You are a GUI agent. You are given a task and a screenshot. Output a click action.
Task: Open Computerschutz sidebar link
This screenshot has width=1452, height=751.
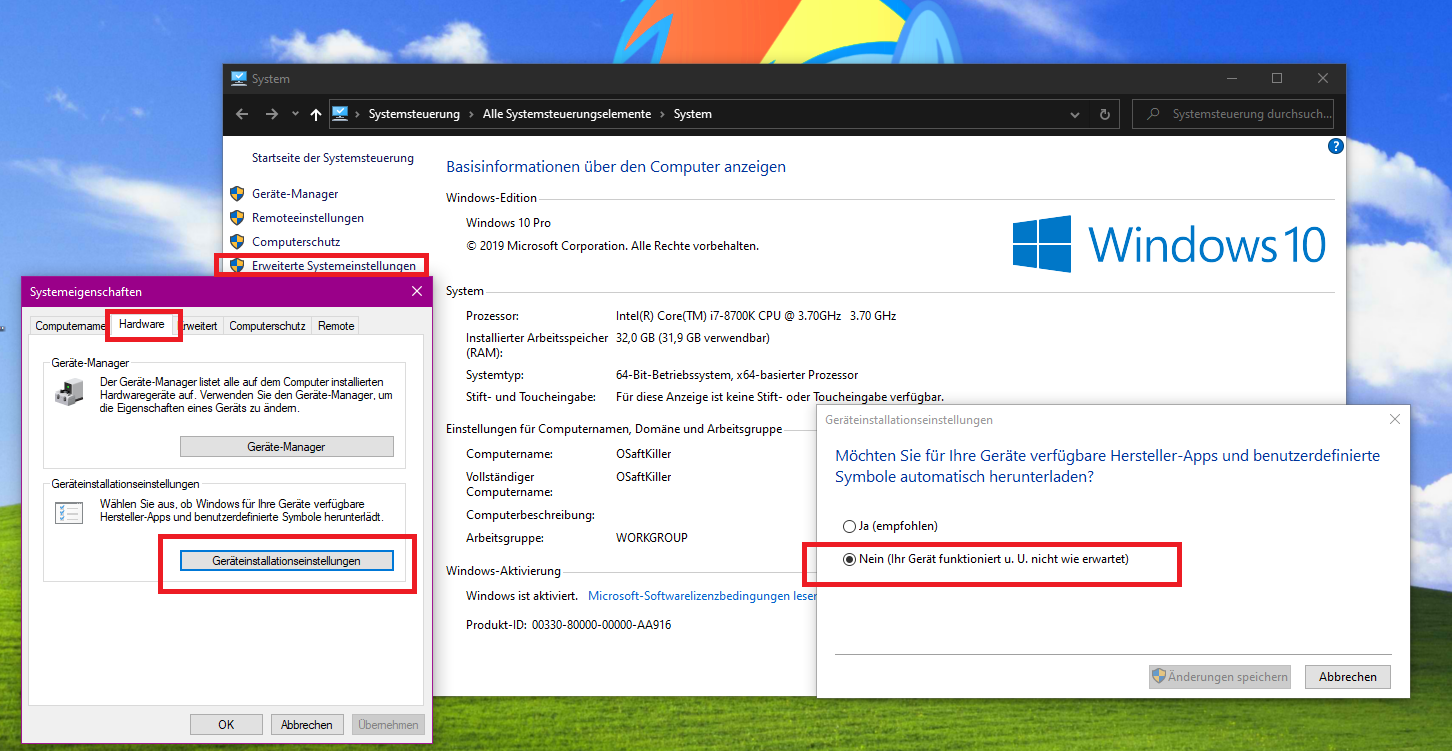pyautogui.click(x=296, y=242)
